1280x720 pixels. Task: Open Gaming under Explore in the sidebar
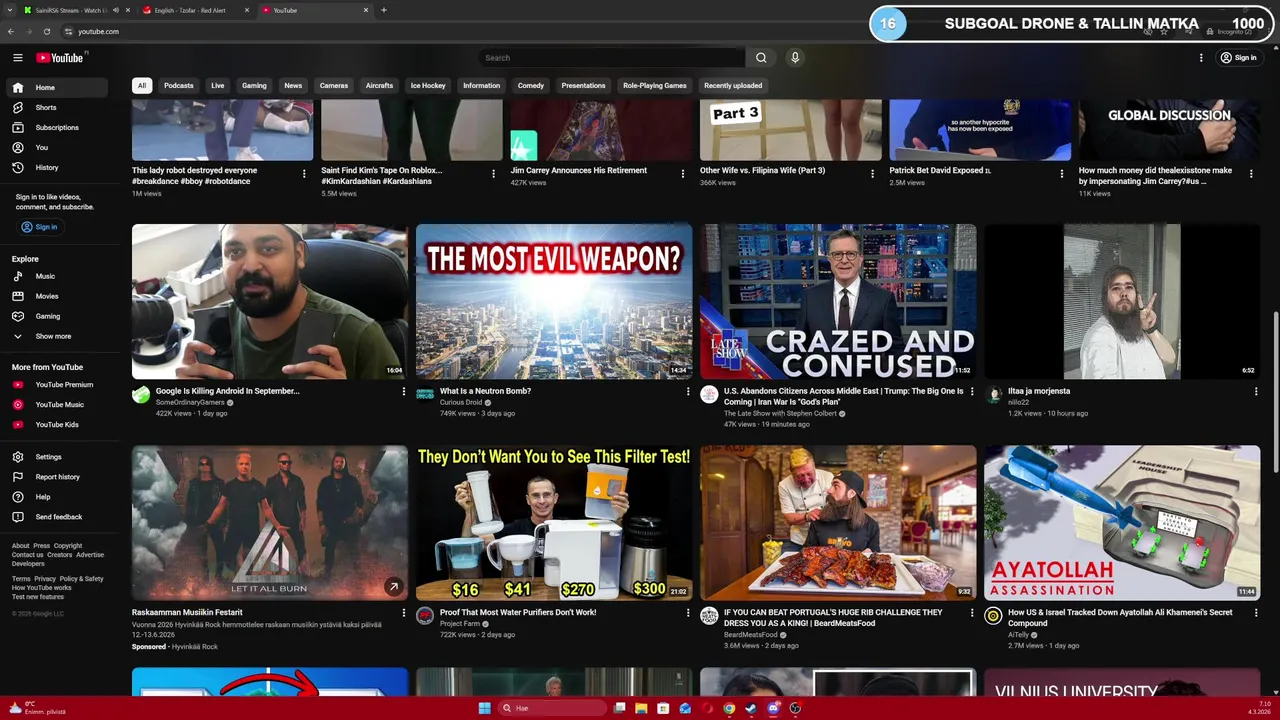tap(56, 316)
